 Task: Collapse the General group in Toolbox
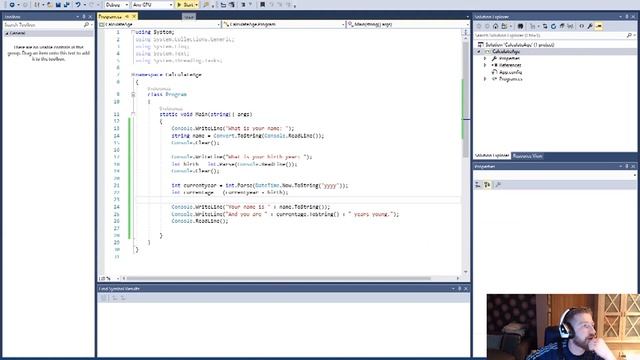point(7,33)
